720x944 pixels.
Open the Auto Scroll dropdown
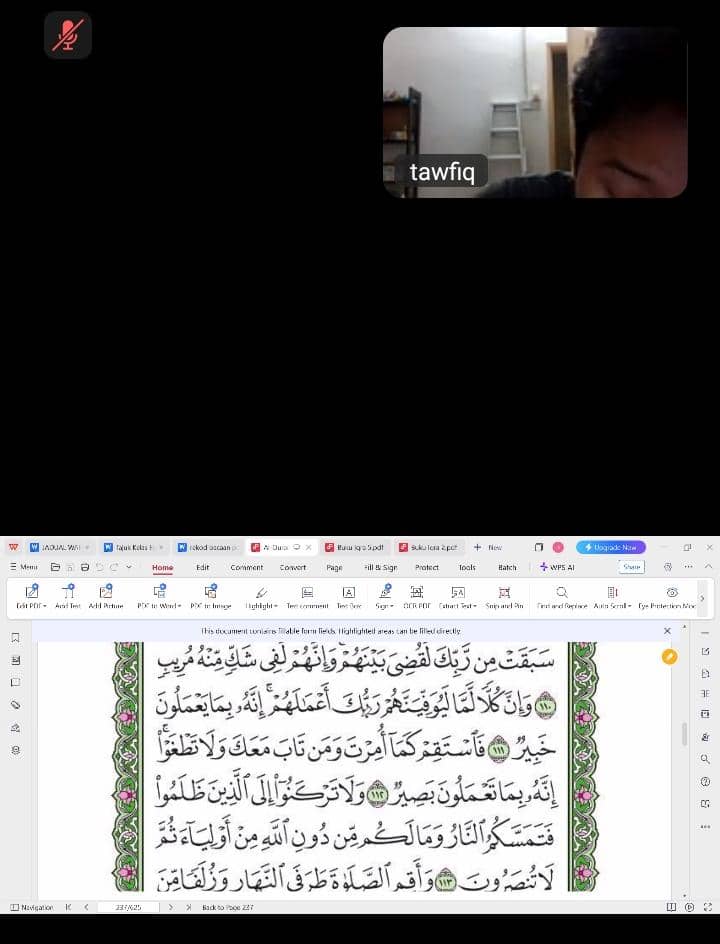612,606
